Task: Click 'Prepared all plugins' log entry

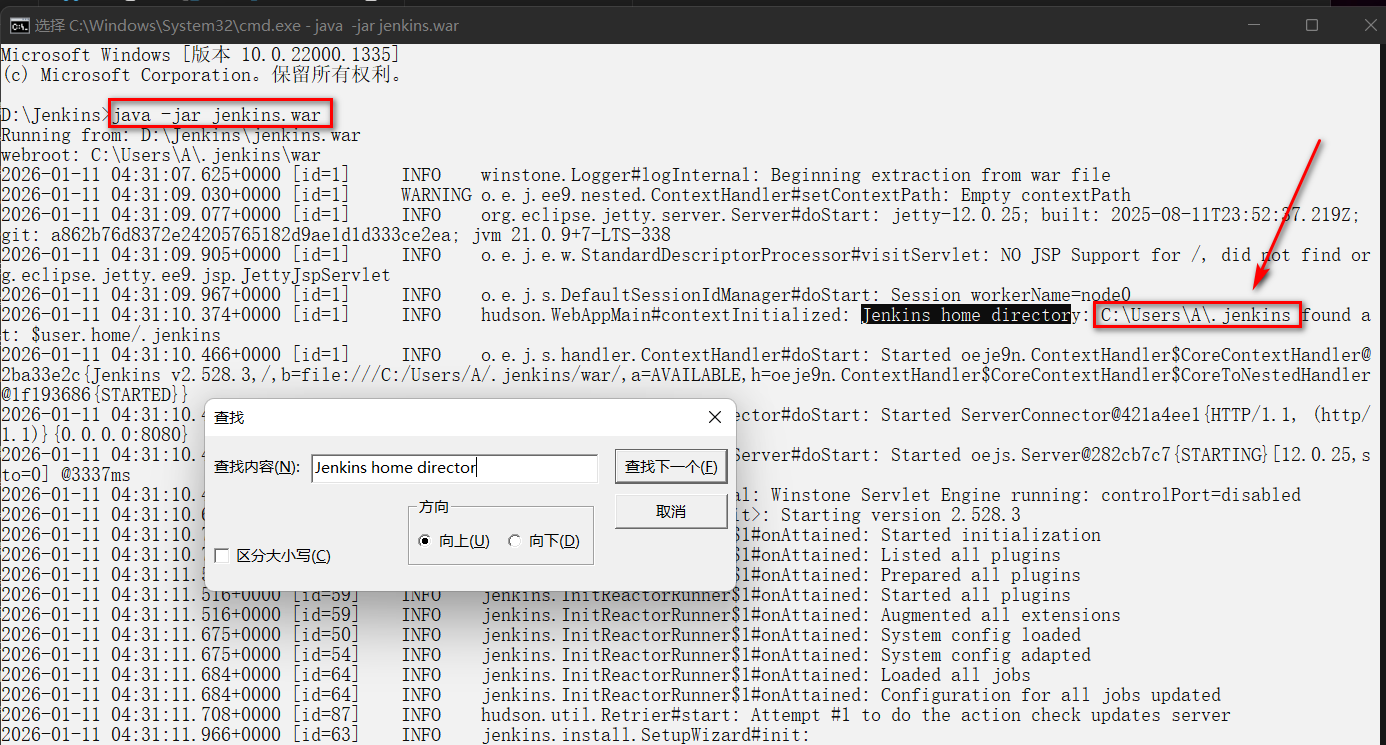Action: click(x=981, y=575)
